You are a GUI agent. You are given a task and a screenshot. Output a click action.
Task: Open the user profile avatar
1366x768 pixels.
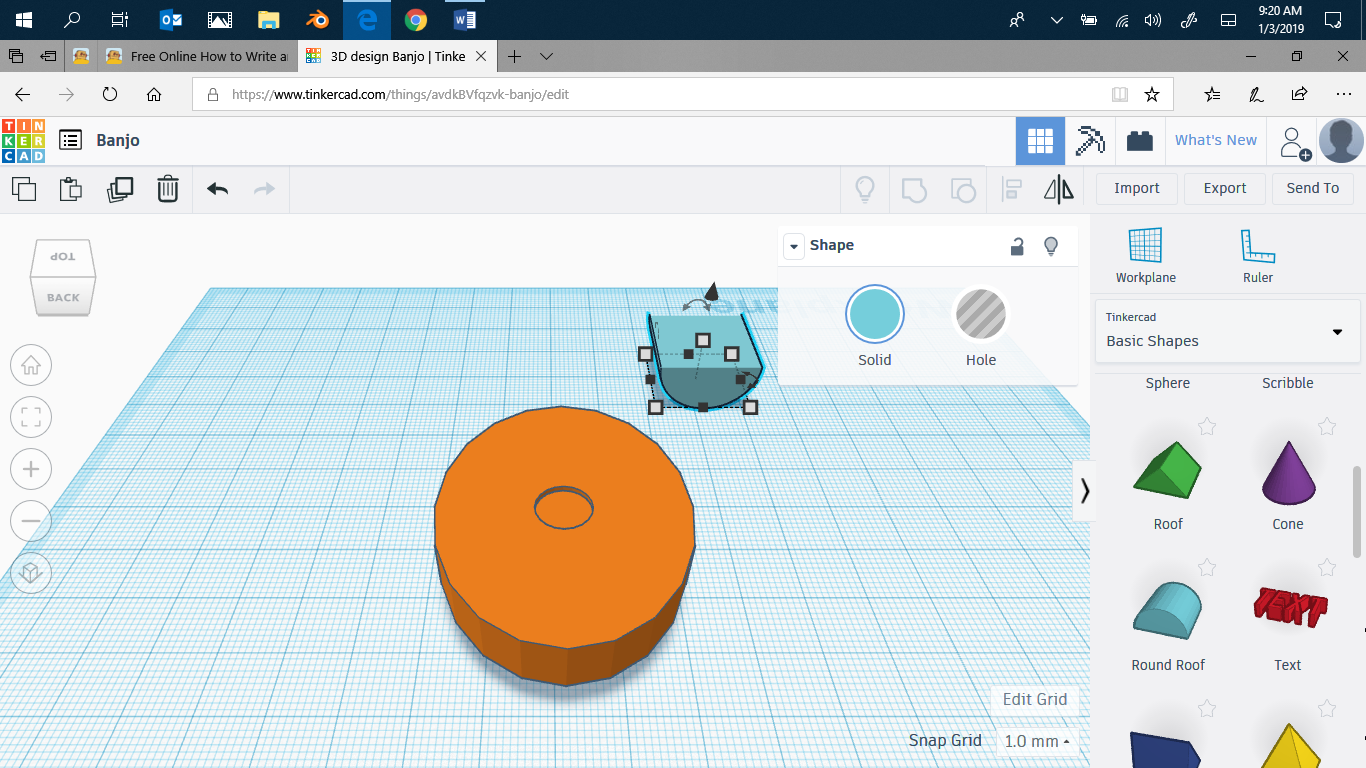tap(1341, 141)
